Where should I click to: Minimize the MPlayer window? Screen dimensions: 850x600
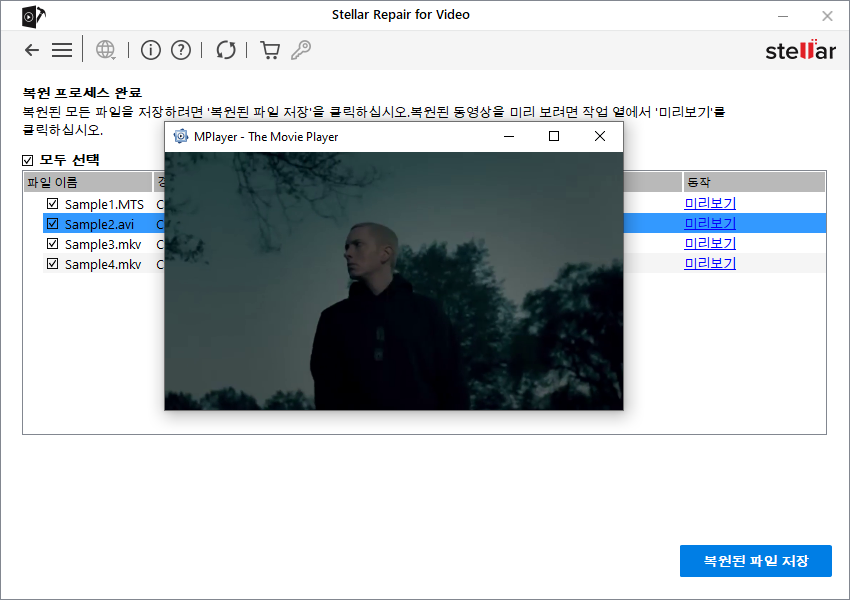(508, 137)
